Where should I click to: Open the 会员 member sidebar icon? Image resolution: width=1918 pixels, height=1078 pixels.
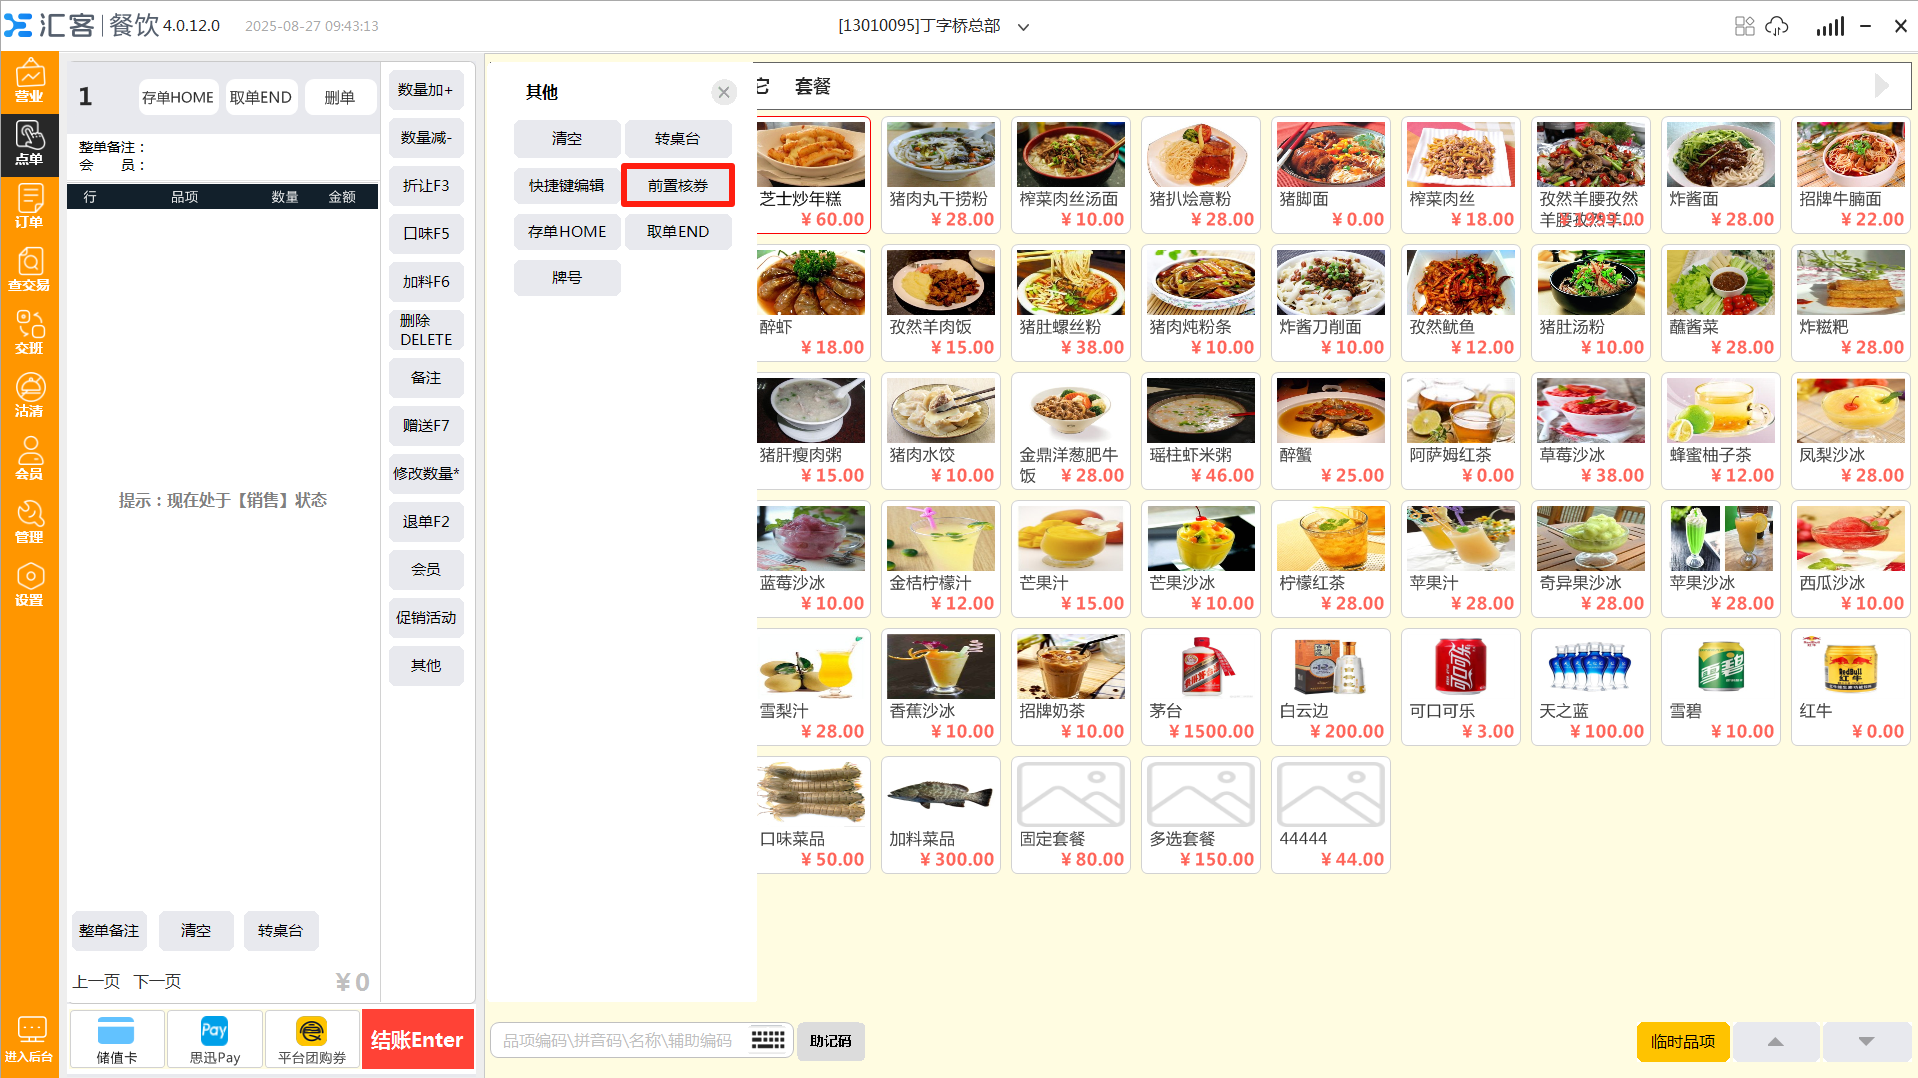tap(29, 460)
